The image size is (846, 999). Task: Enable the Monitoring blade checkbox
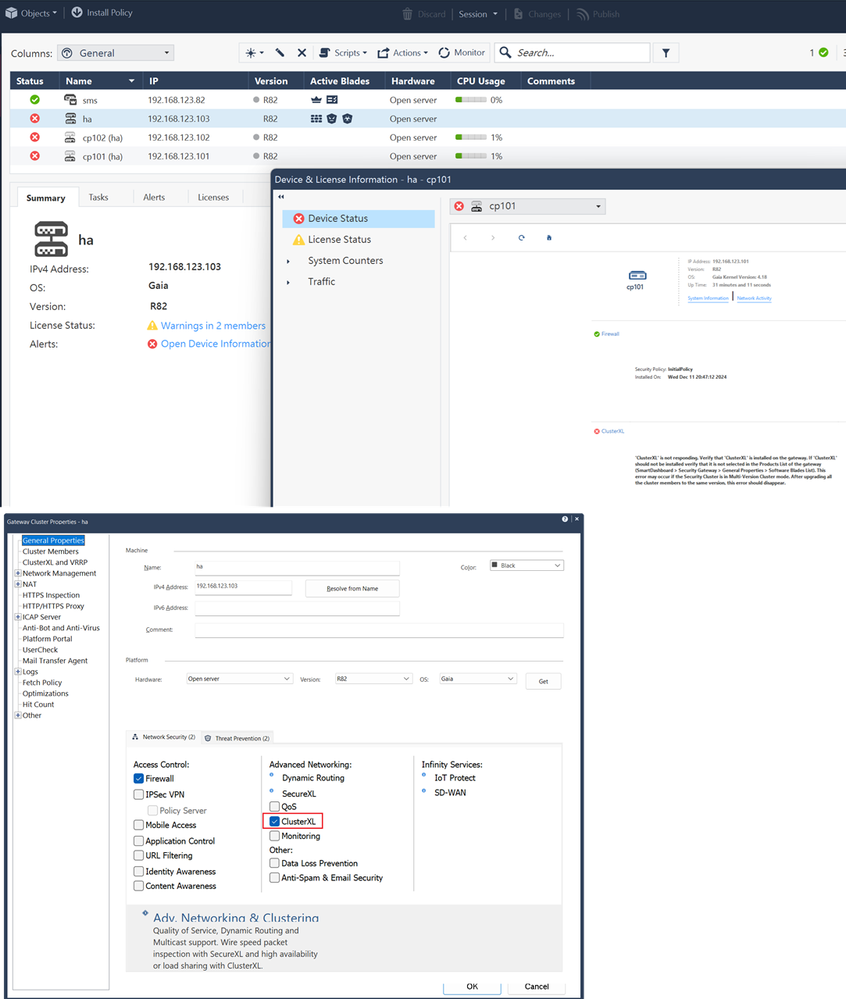[275, 836]
